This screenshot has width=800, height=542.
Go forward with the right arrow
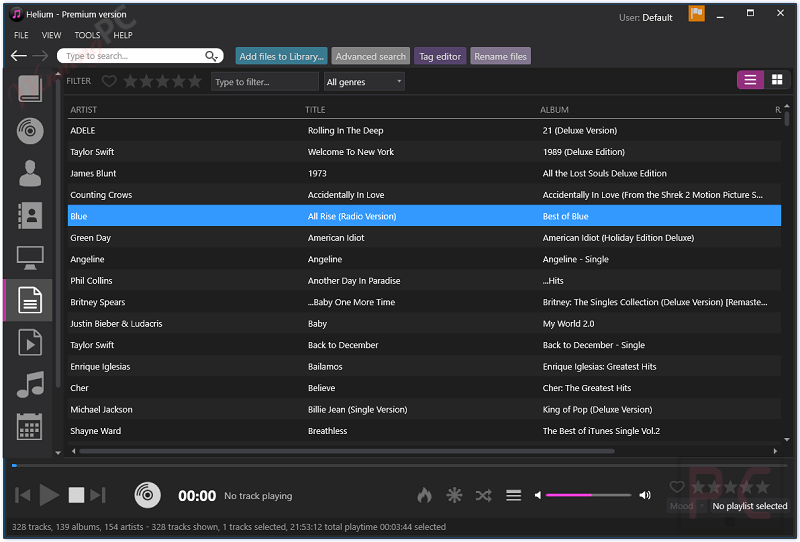pos(40,56)
